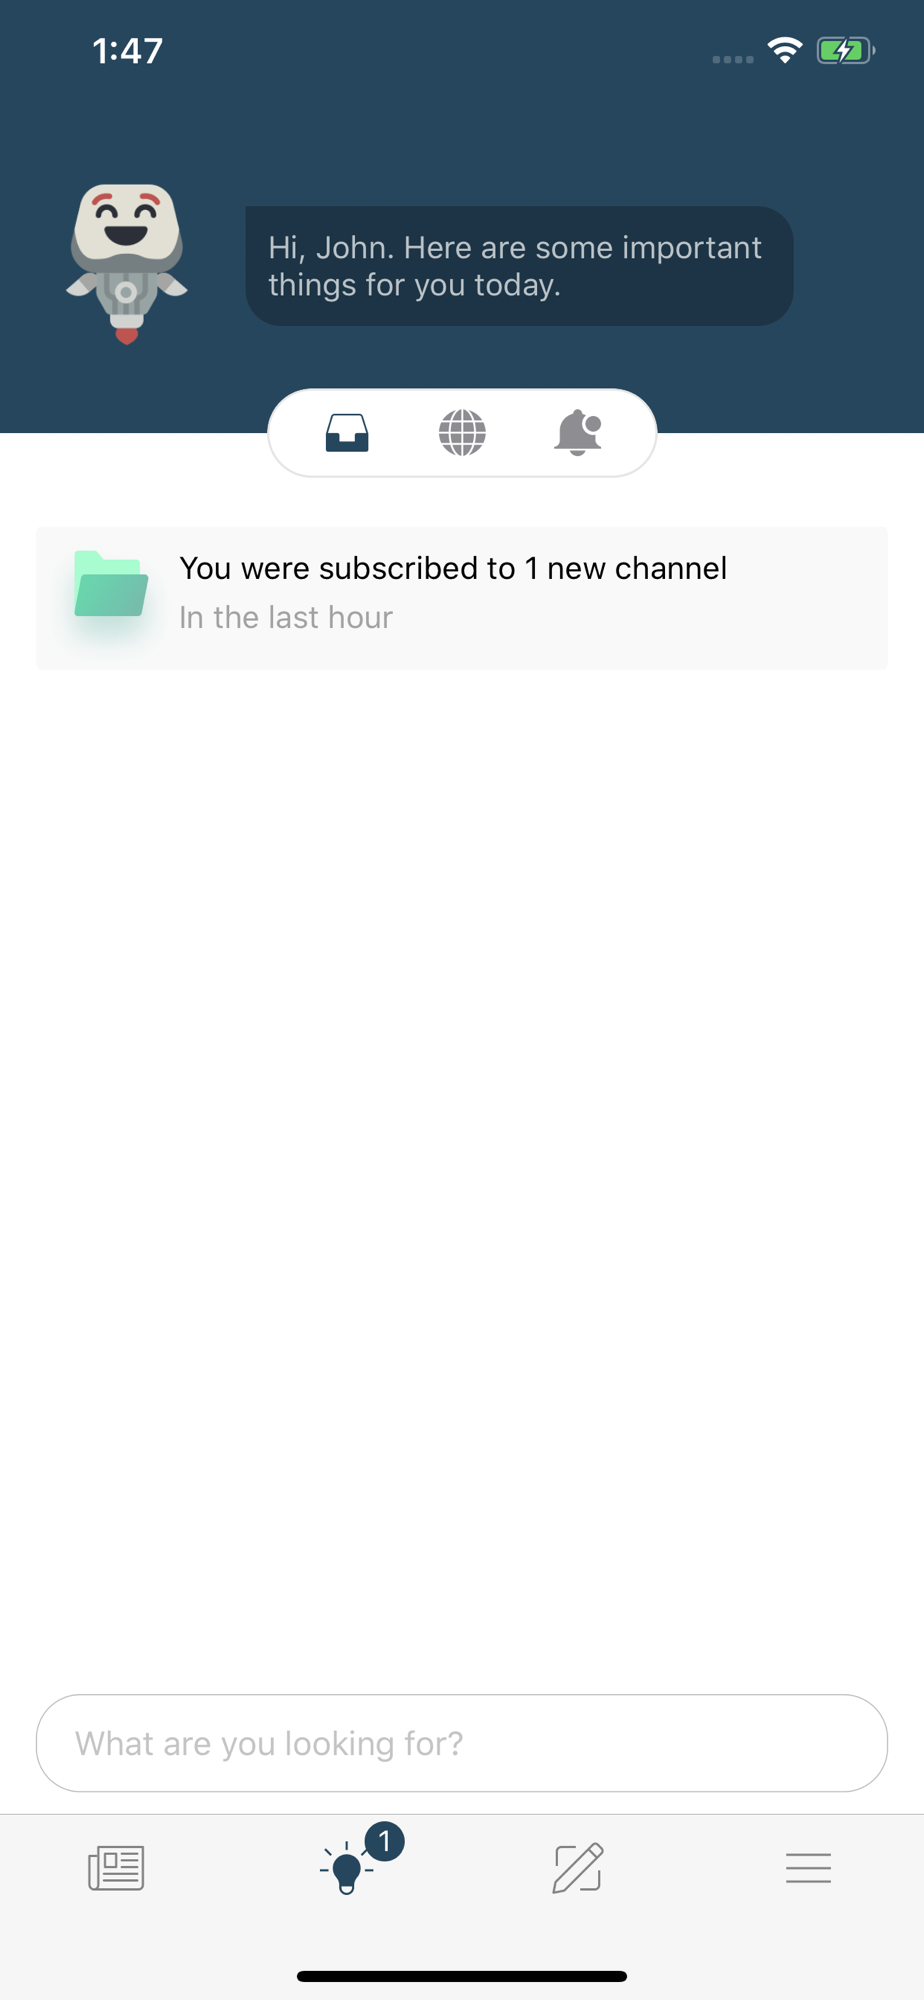Screen dimensions: 924x2000
Task: Focus the 'What are you looking for?' field
Action: 462,1743
